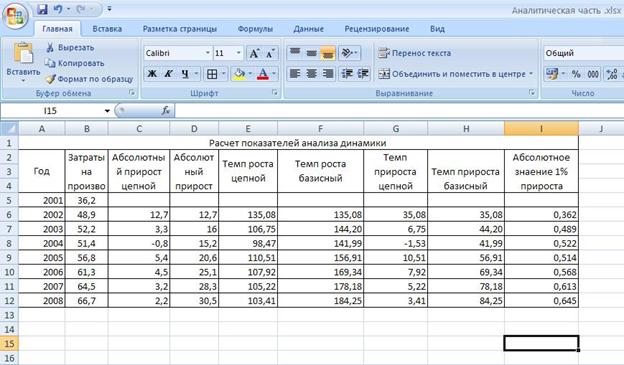Center cell text horizontally
Viewport: 624px width, 365px height.
click(x=312, y=74)
